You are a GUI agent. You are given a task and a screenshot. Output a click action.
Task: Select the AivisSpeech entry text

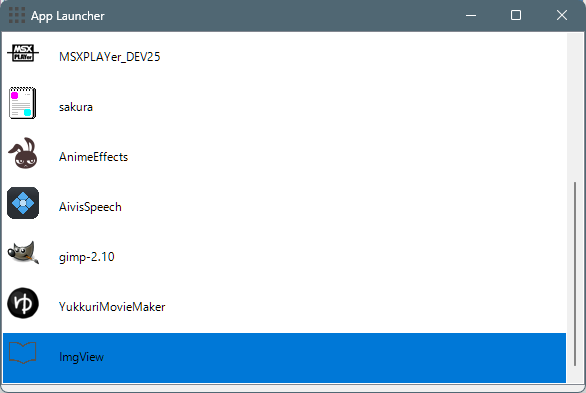click(90, 207)
